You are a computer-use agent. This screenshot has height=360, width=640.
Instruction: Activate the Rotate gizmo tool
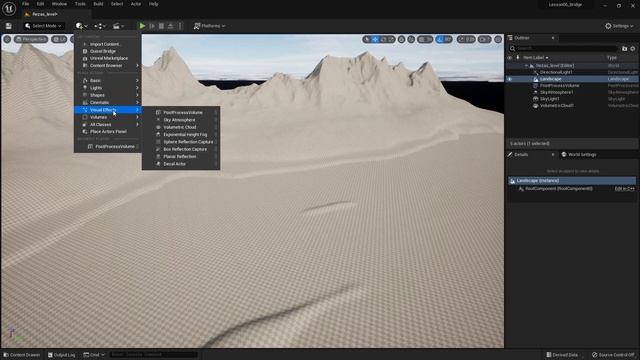(383, 39)
